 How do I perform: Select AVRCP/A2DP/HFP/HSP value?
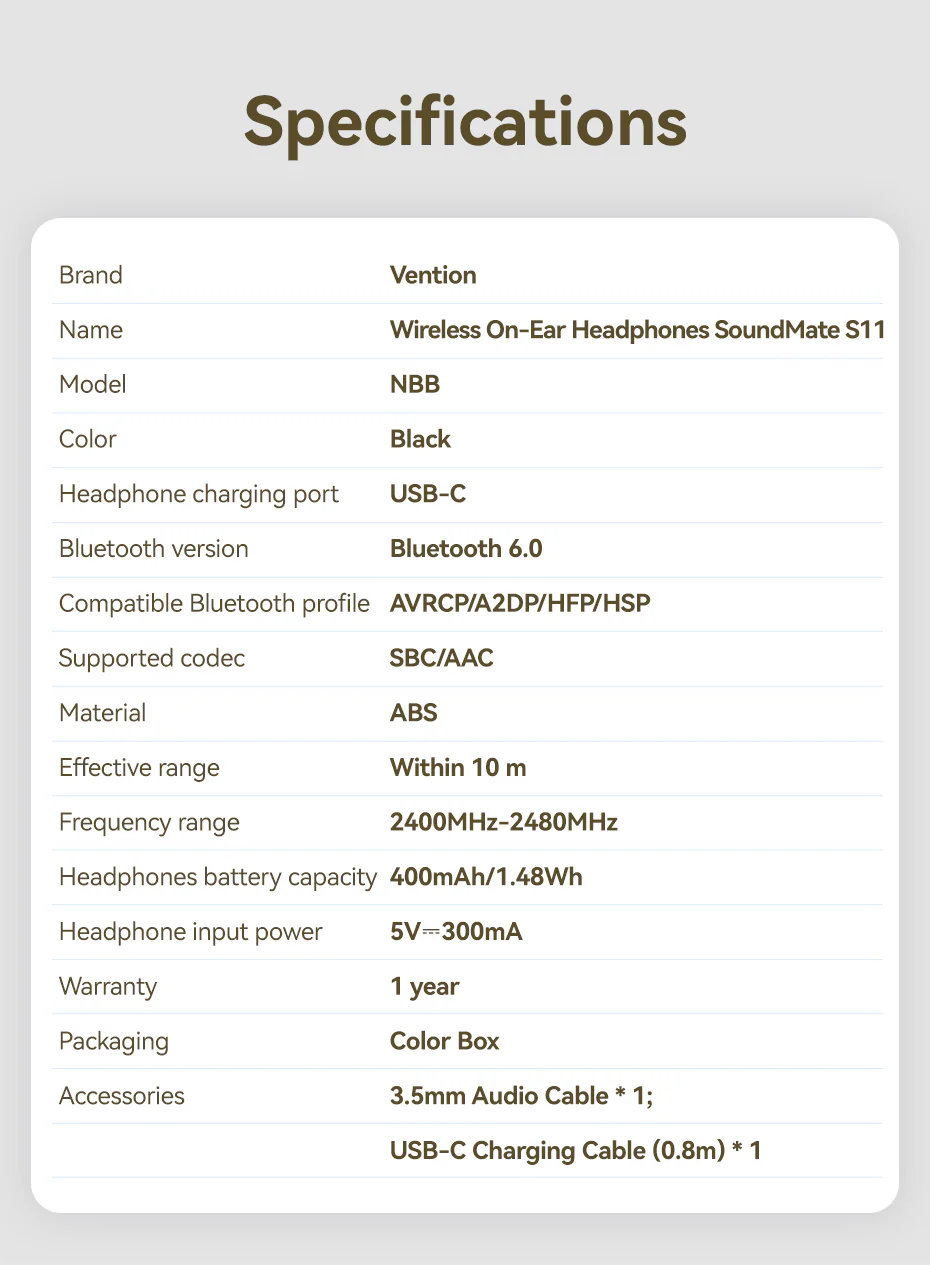pyautogui.click(x=520, y=603)
